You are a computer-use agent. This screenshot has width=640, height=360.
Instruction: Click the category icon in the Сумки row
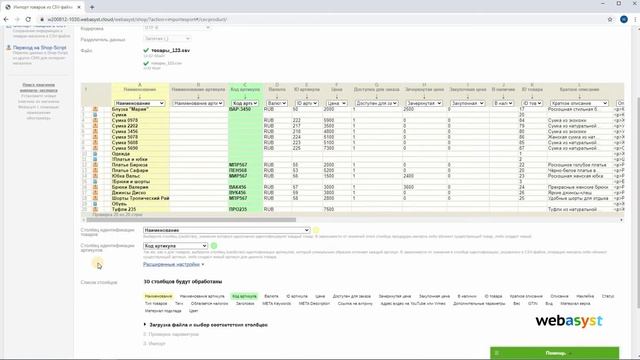tap(95, 115)
